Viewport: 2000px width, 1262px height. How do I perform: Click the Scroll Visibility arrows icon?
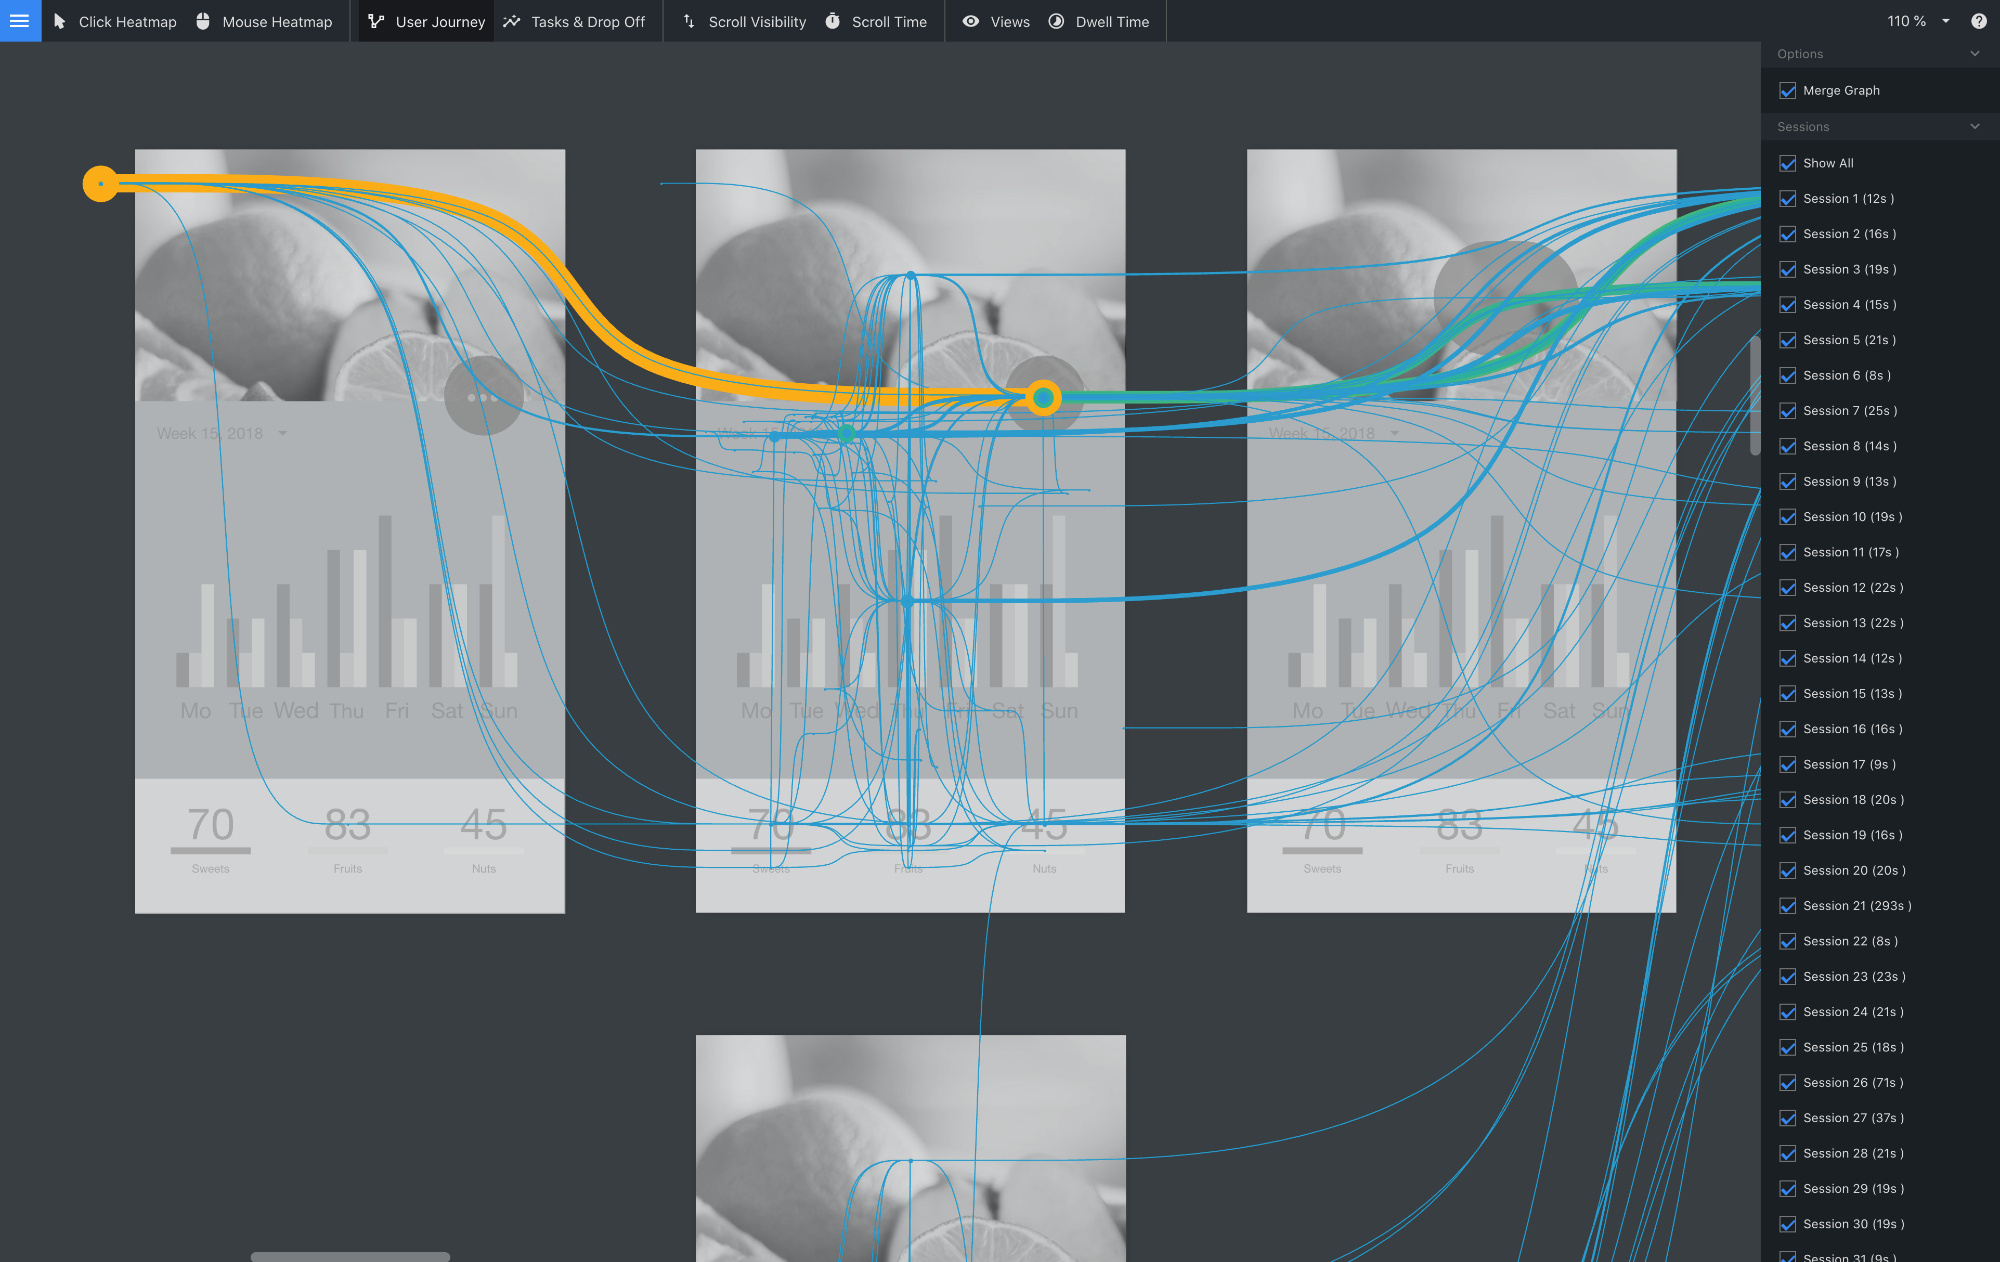689,21
